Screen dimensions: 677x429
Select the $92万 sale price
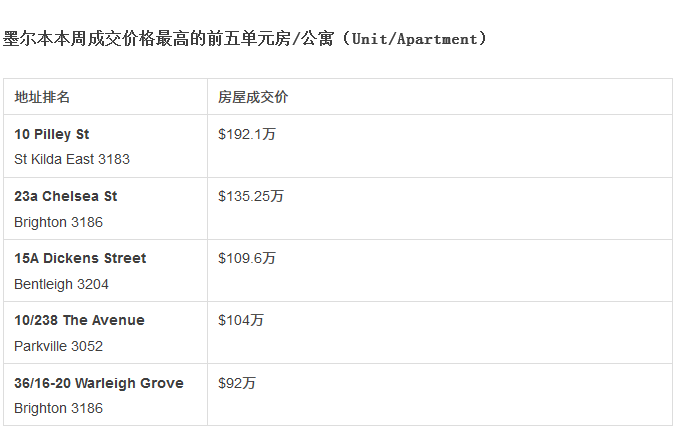click(237, 383)
